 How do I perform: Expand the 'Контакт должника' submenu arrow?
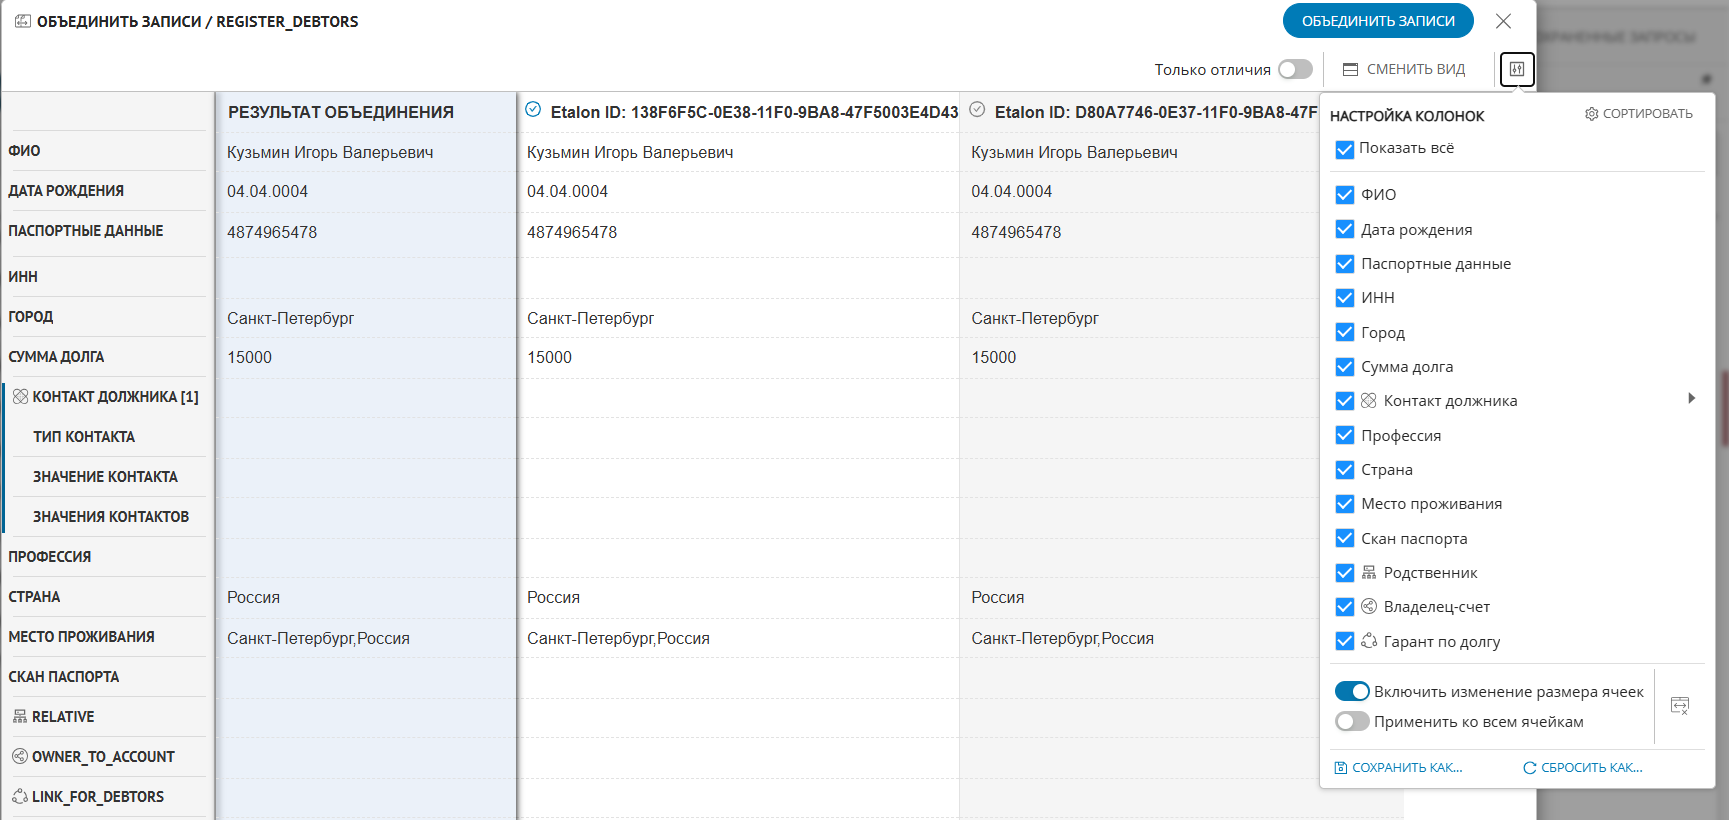(1691, 399)
